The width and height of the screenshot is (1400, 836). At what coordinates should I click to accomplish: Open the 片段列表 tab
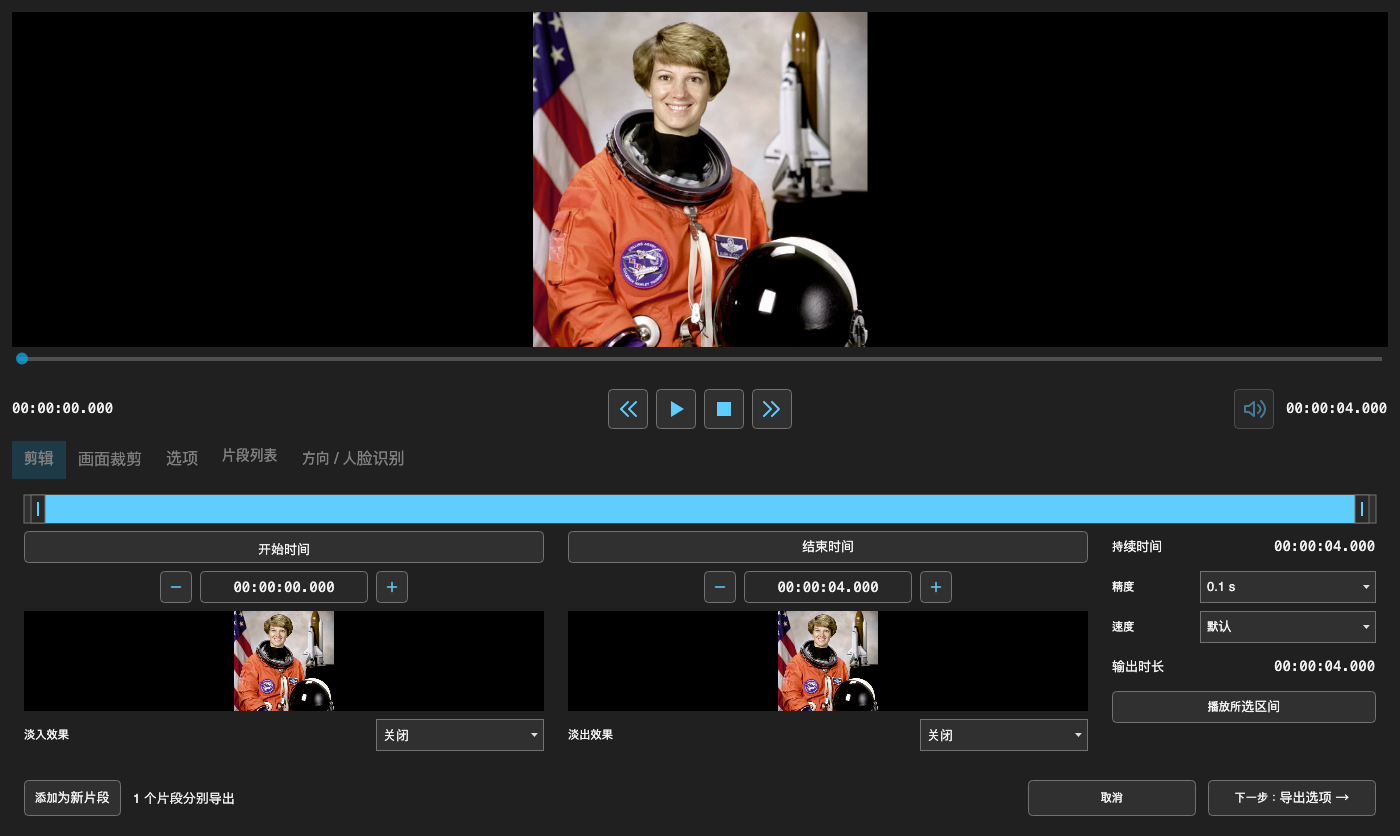(249, 456)
